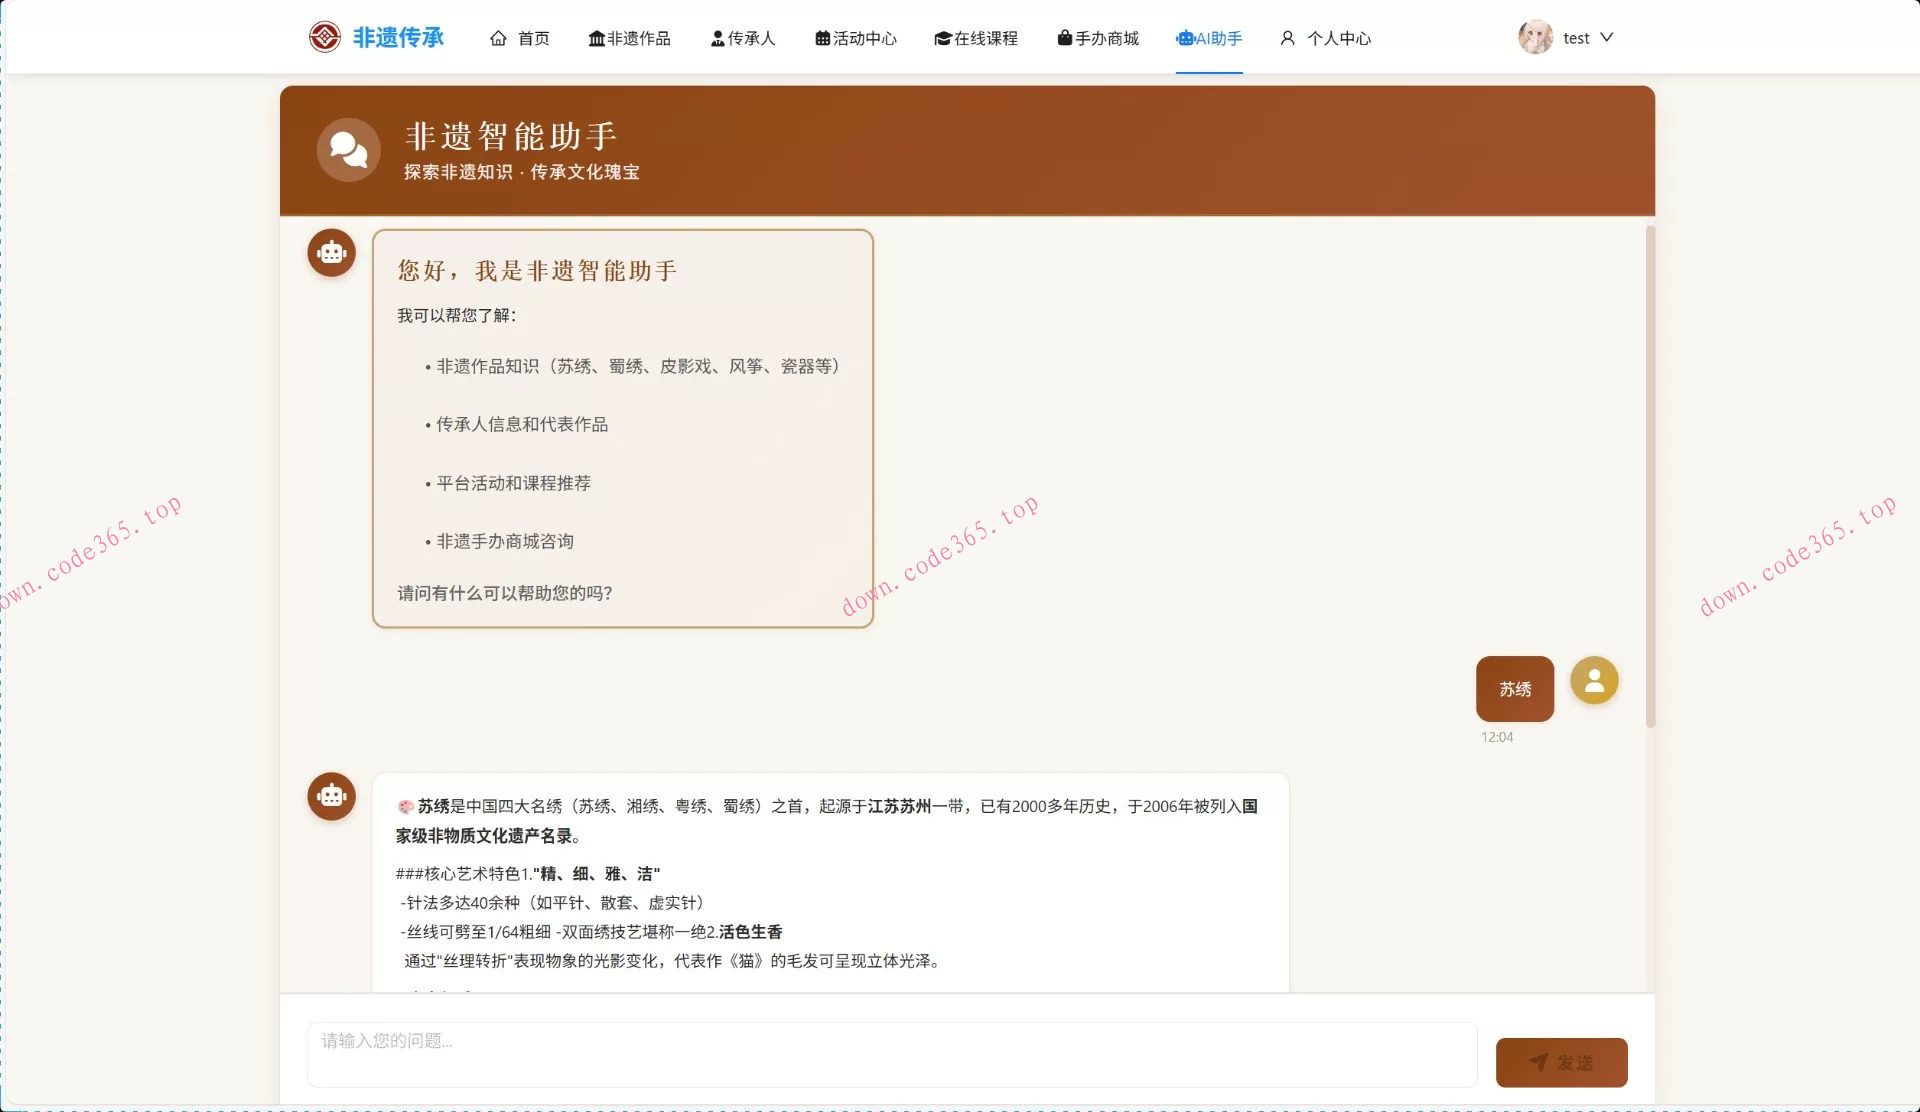The height and width of the screenshot is (1112, 1920).
Task: Click the yellow user avatar next to 苏绣 bubble
Action: (x=1594, y=680)
